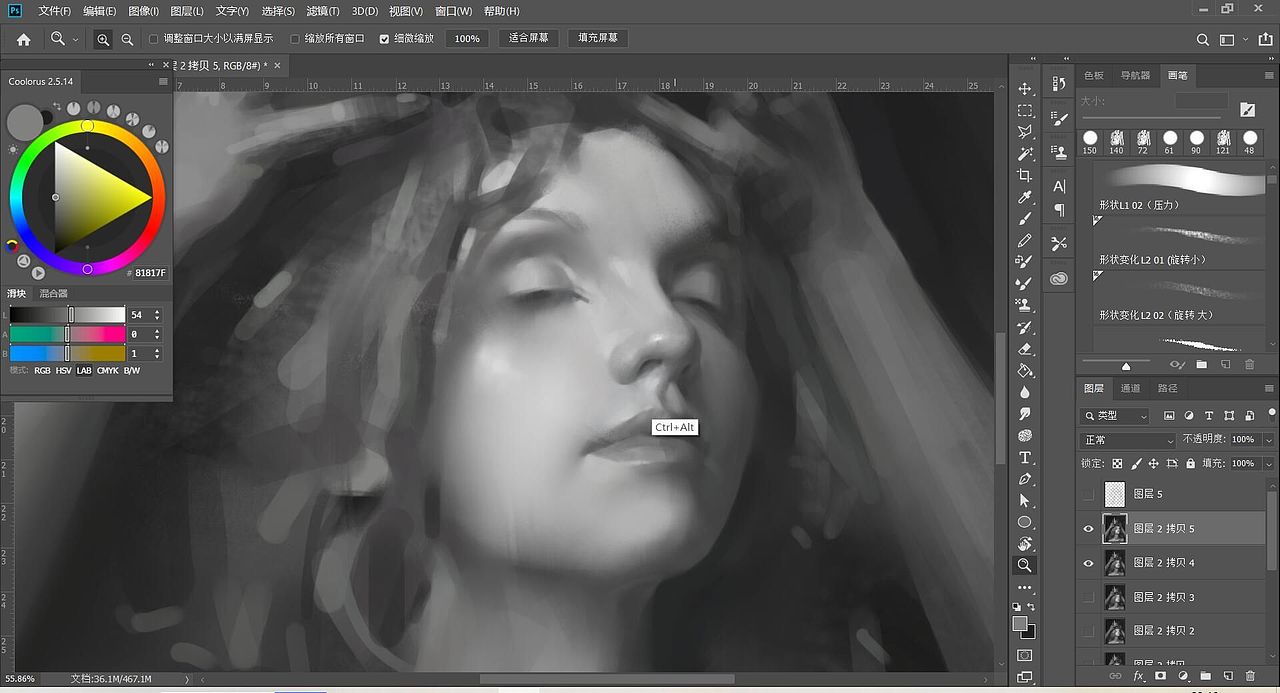The height and width of the screenshot is (693, 1280).
Task: Open the 图层(L) menu
Action: click(x=187, y=11)
